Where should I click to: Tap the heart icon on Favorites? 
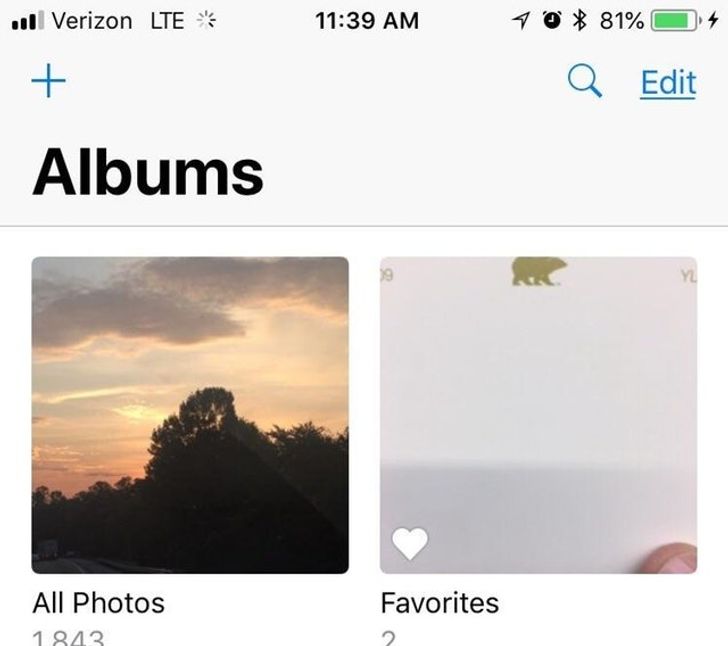coord(409,544)
